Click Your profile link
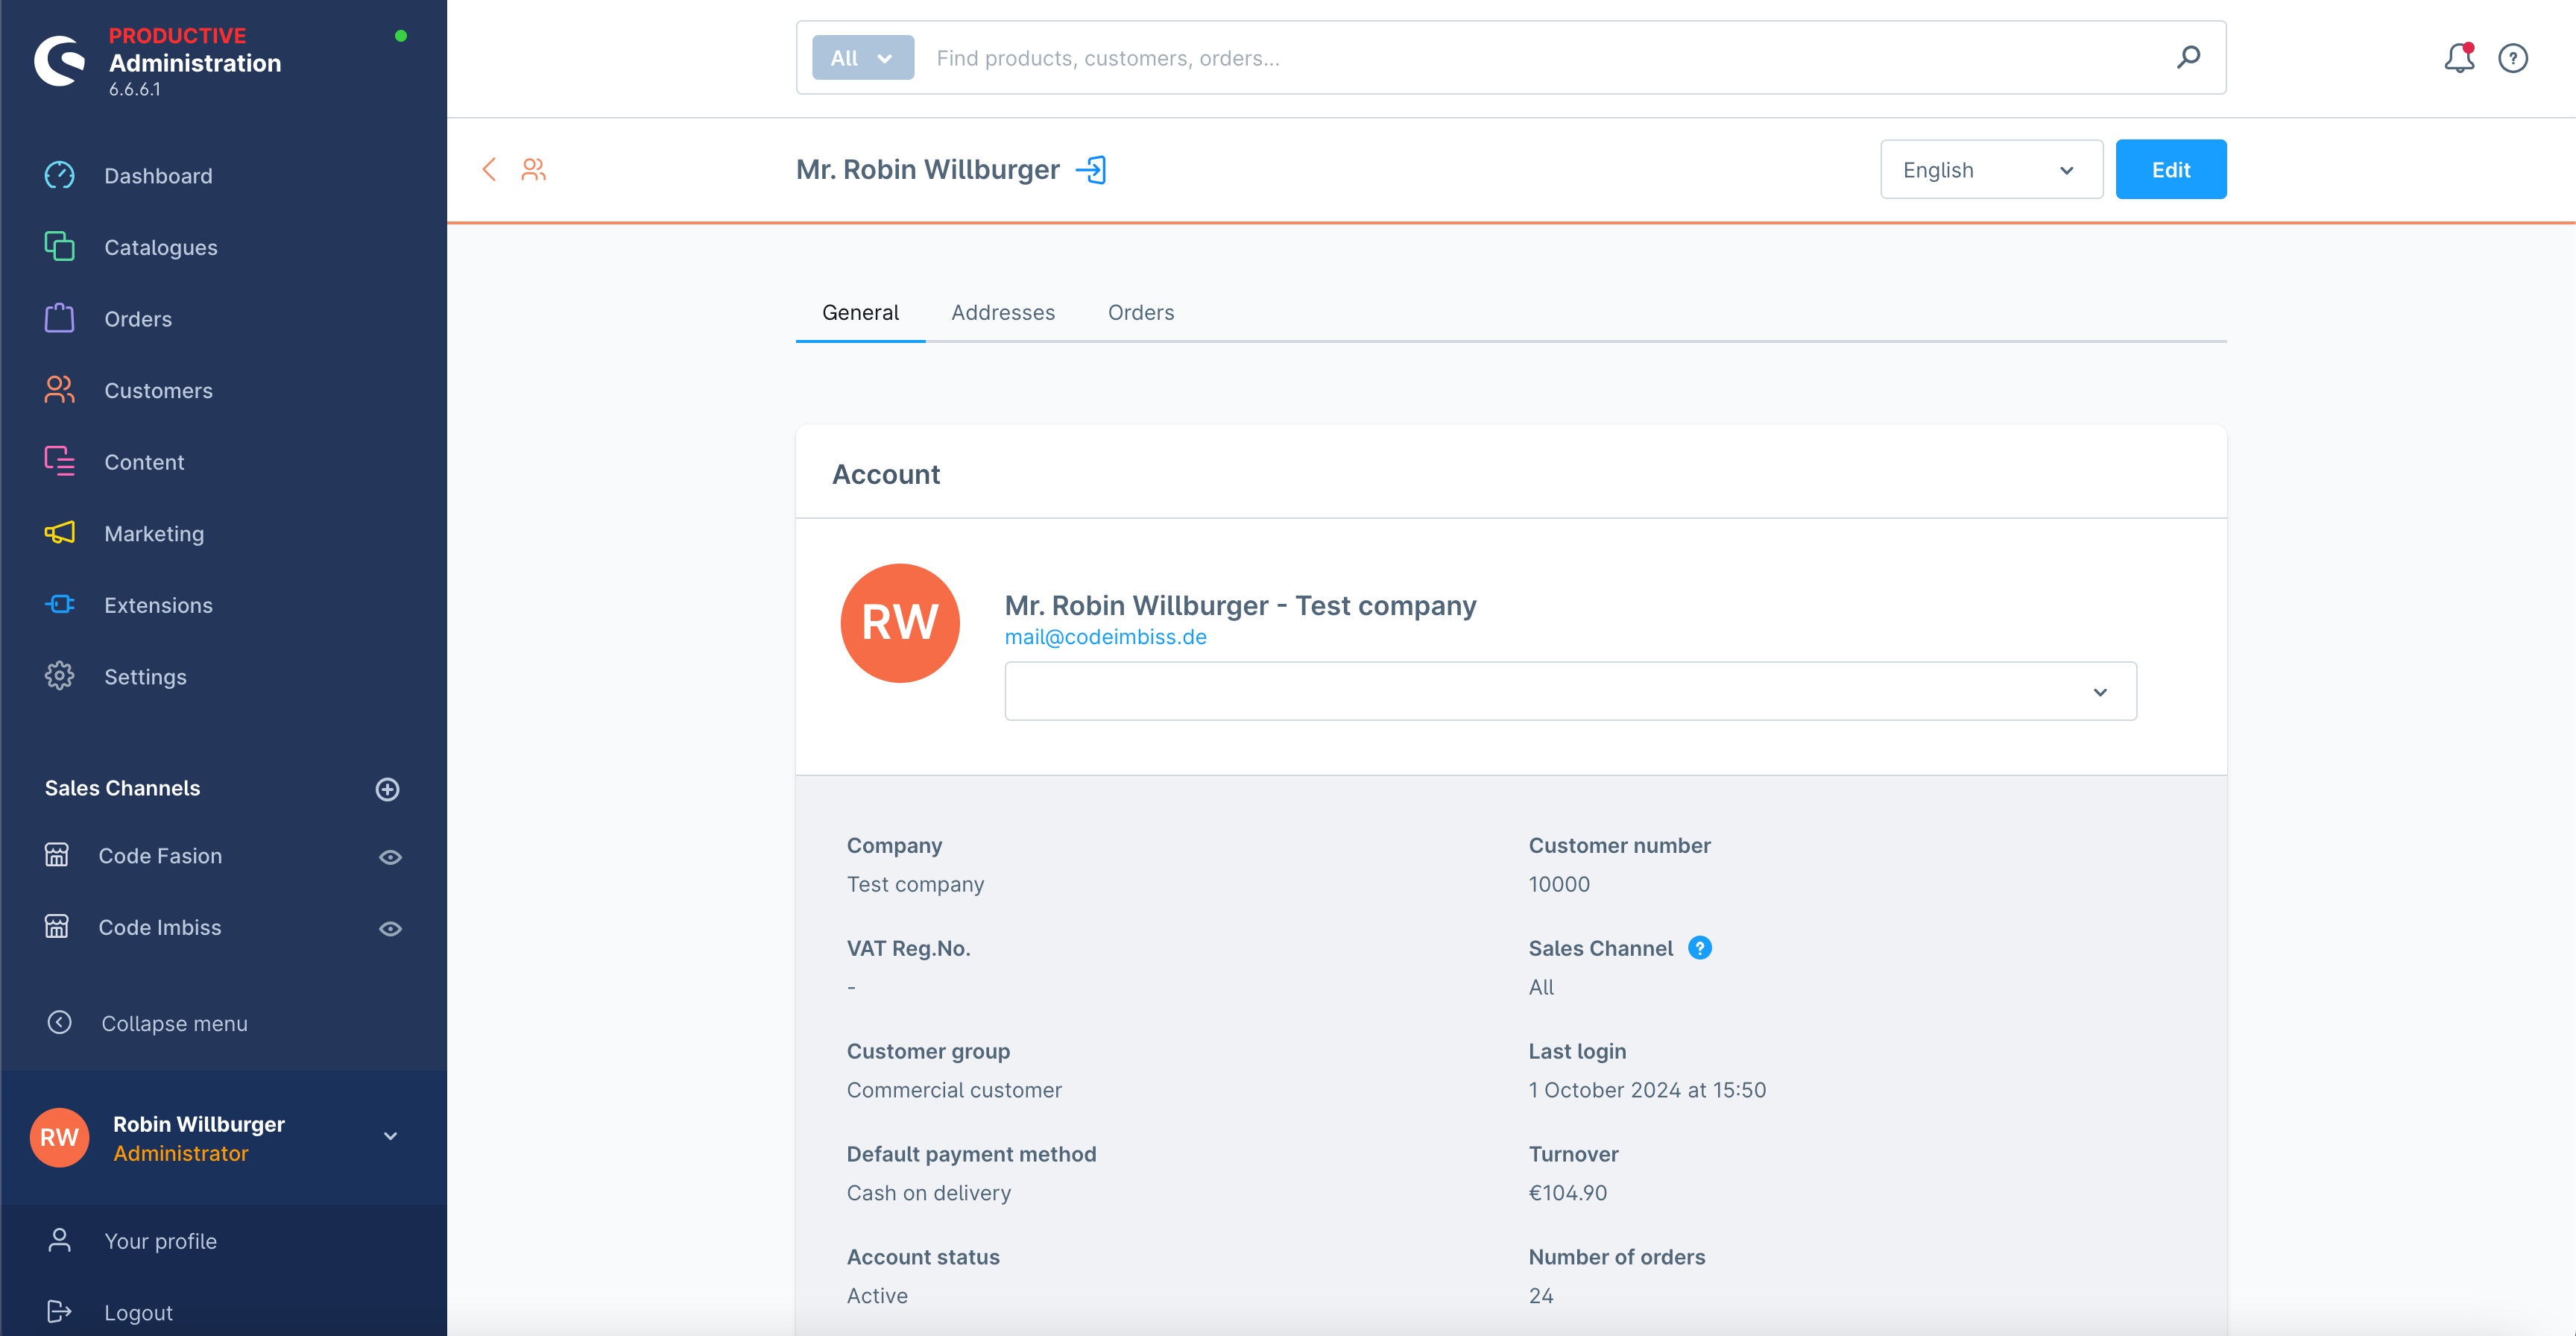Screen dimensions: 2576x1336 pyautogui.click(x=160, y=1241)
